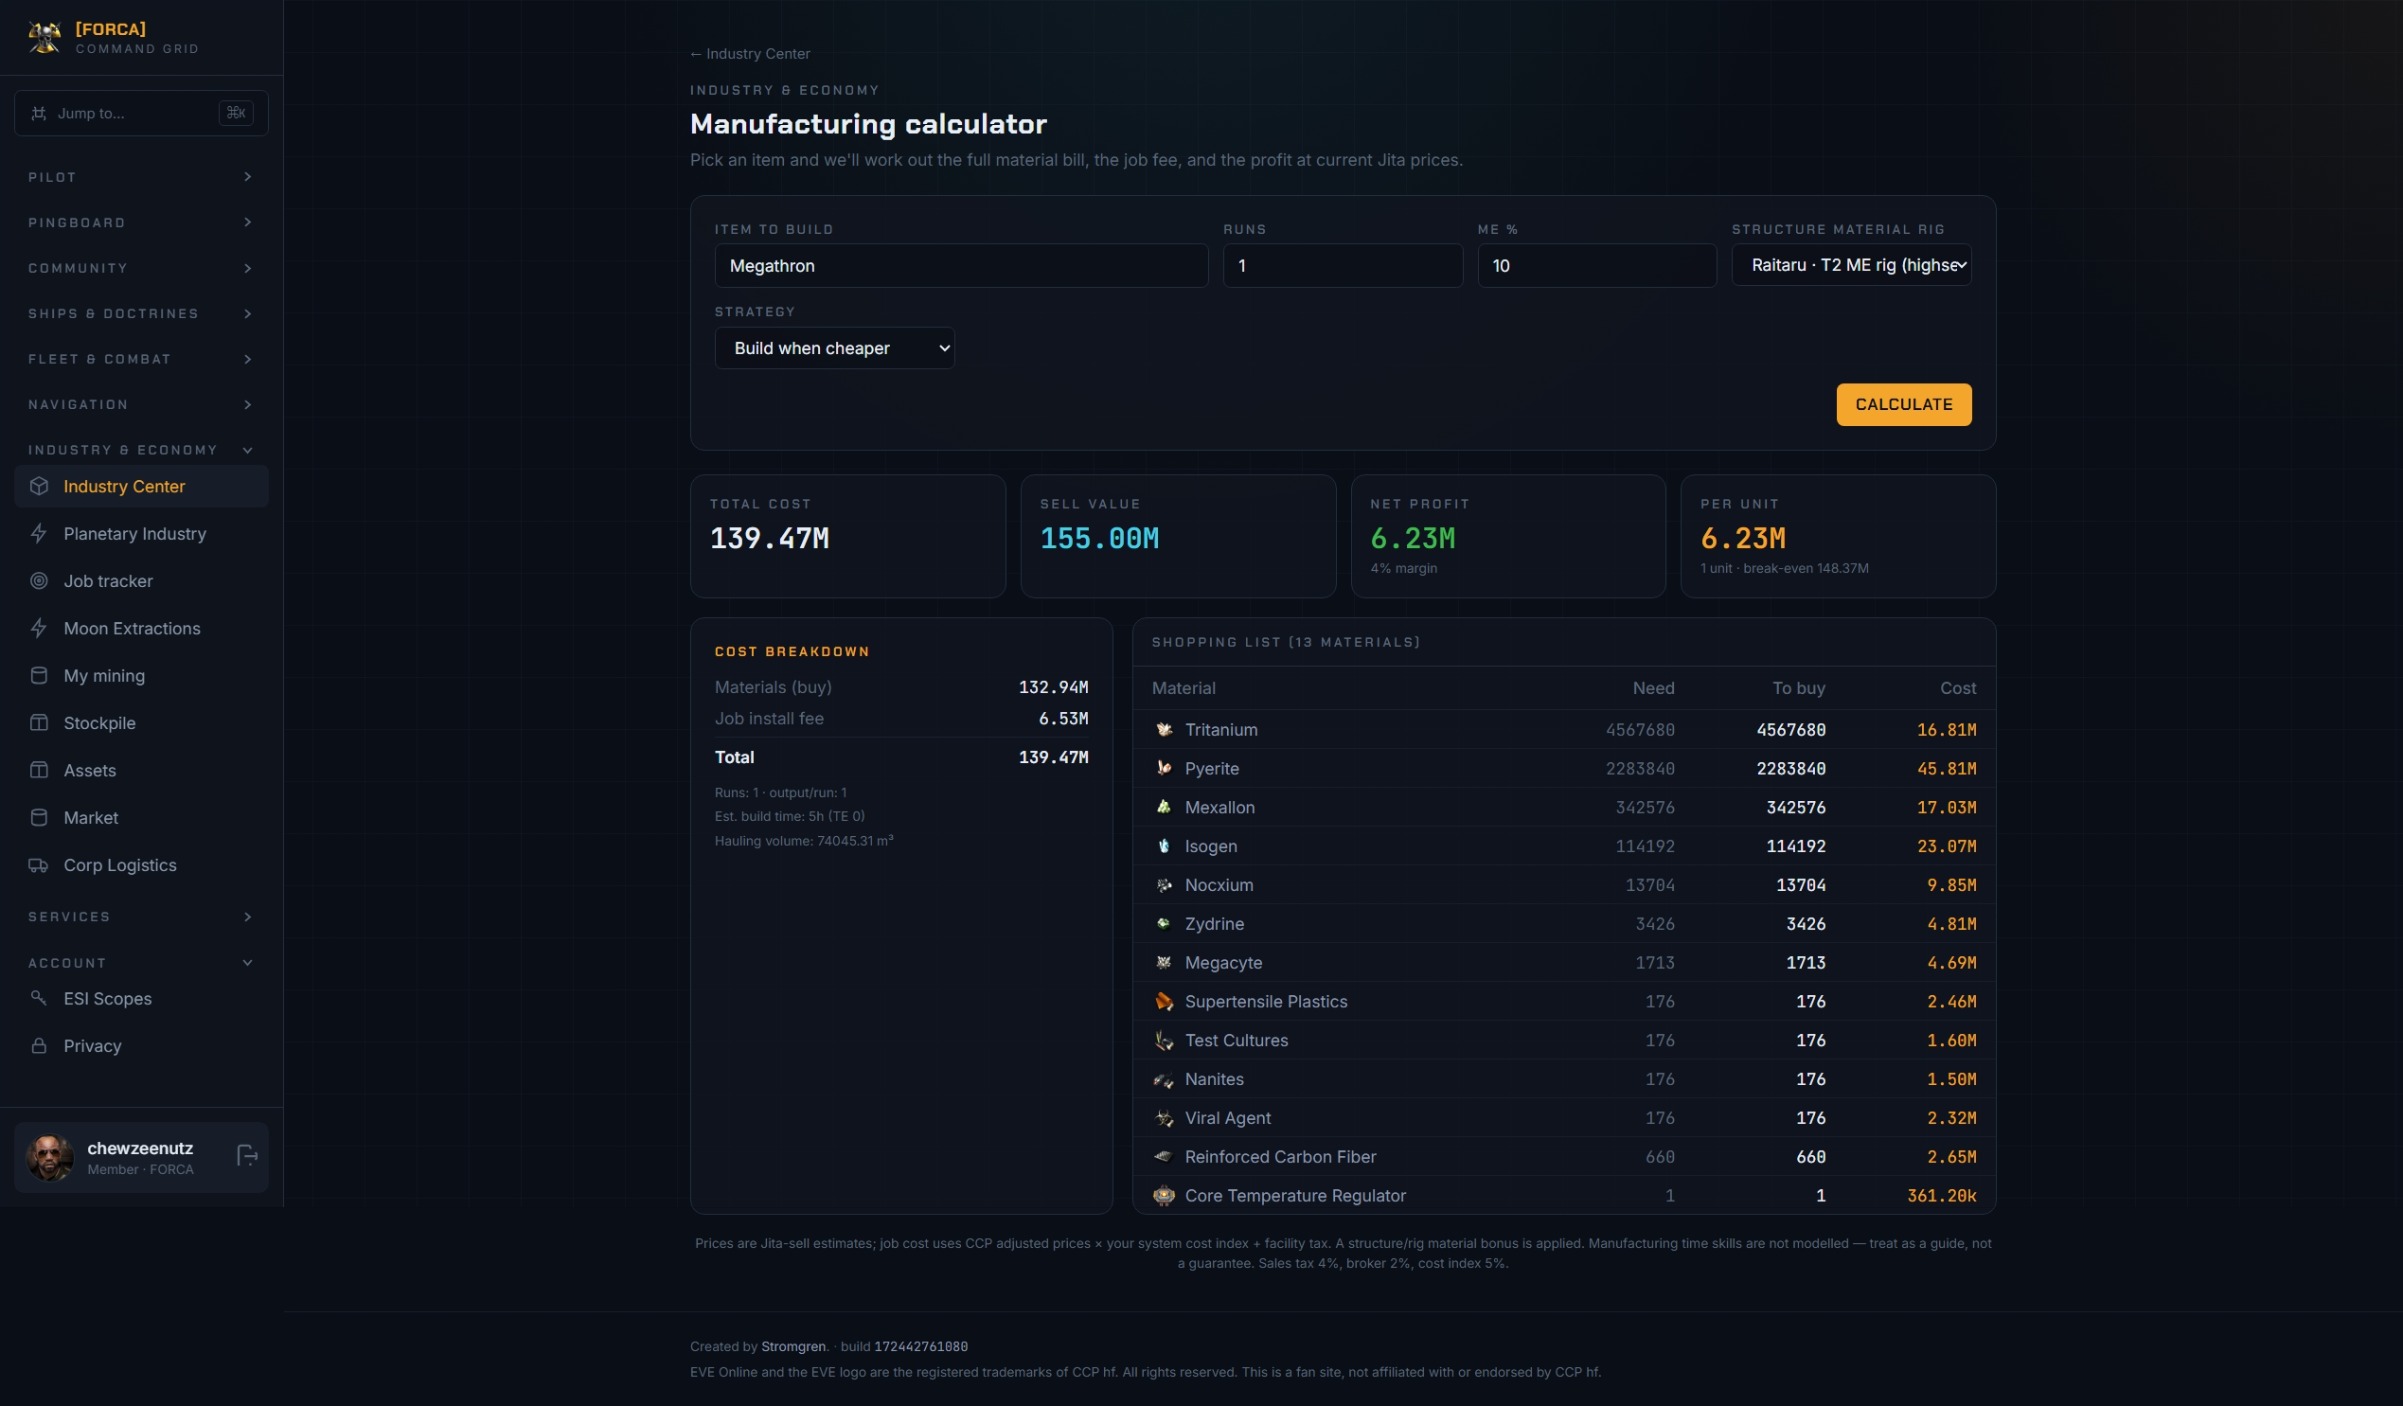Click the Pyerite mineral icon

click(1164, 768)
